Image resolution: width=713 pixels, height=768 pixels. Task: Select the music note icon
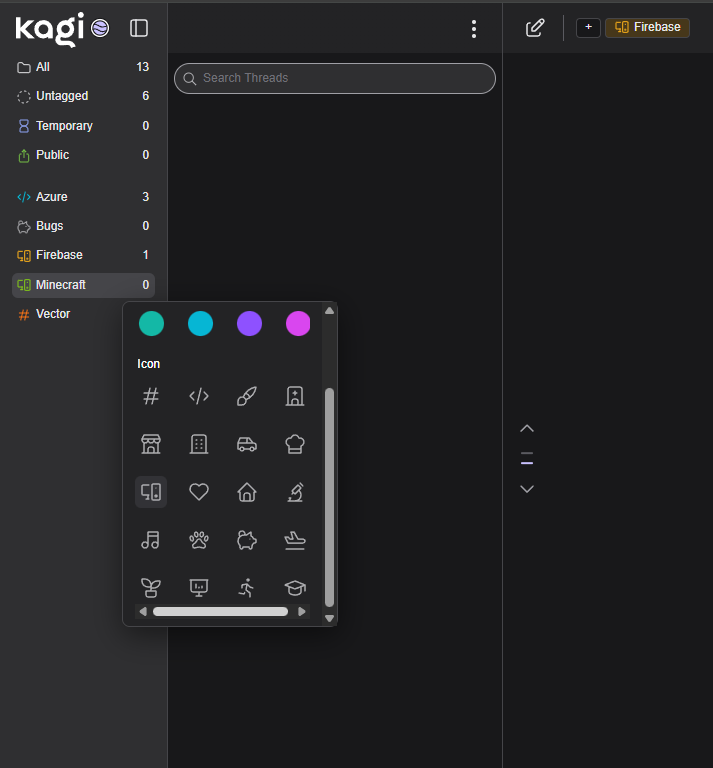tap(151, 540)
